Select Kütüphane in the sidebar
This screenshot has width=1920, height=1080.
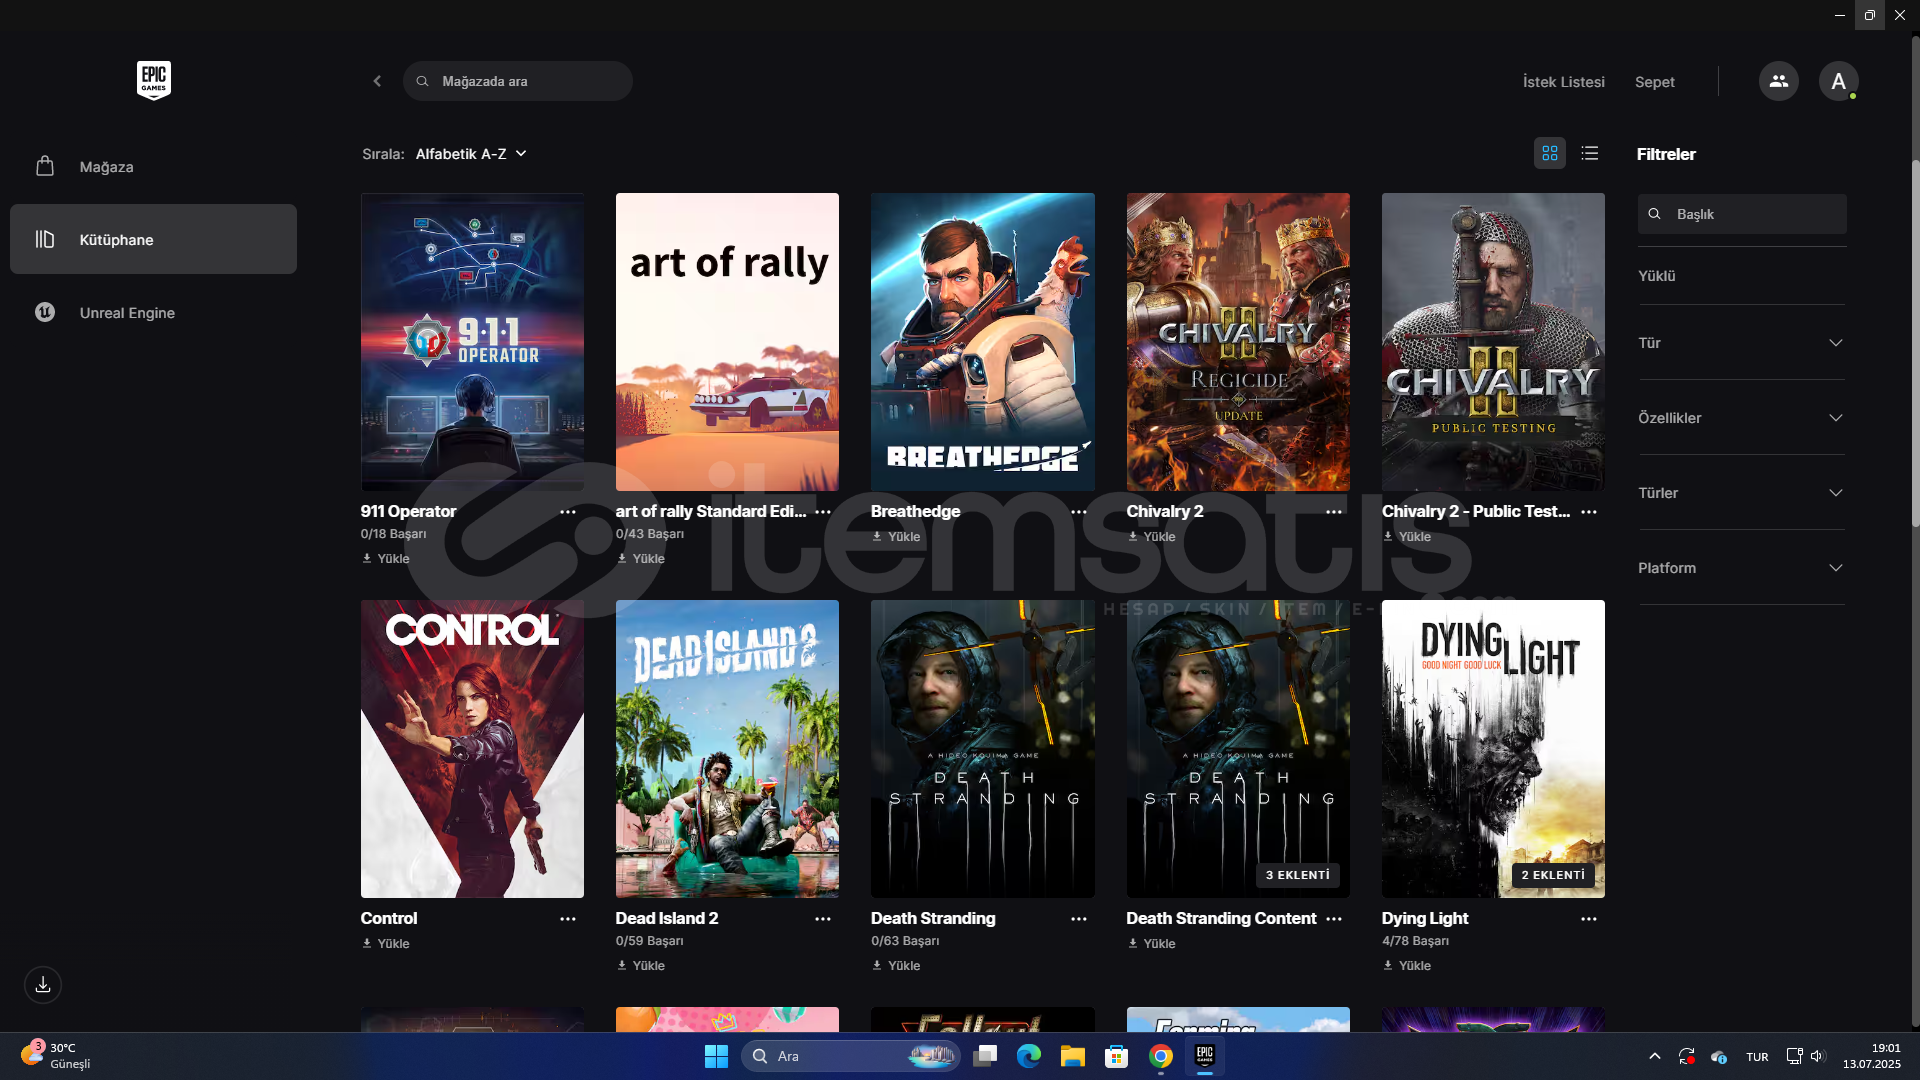(153, 239)
